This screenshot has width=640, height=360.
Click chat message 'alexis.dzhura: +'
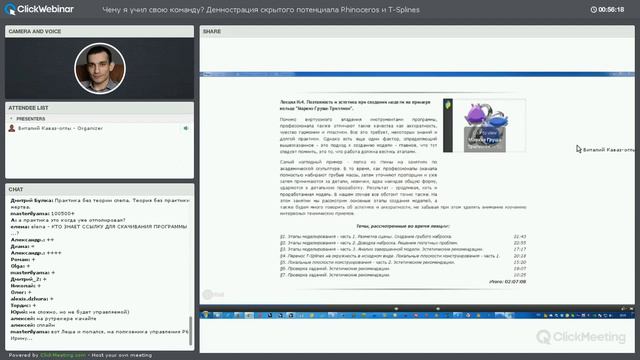32,299
